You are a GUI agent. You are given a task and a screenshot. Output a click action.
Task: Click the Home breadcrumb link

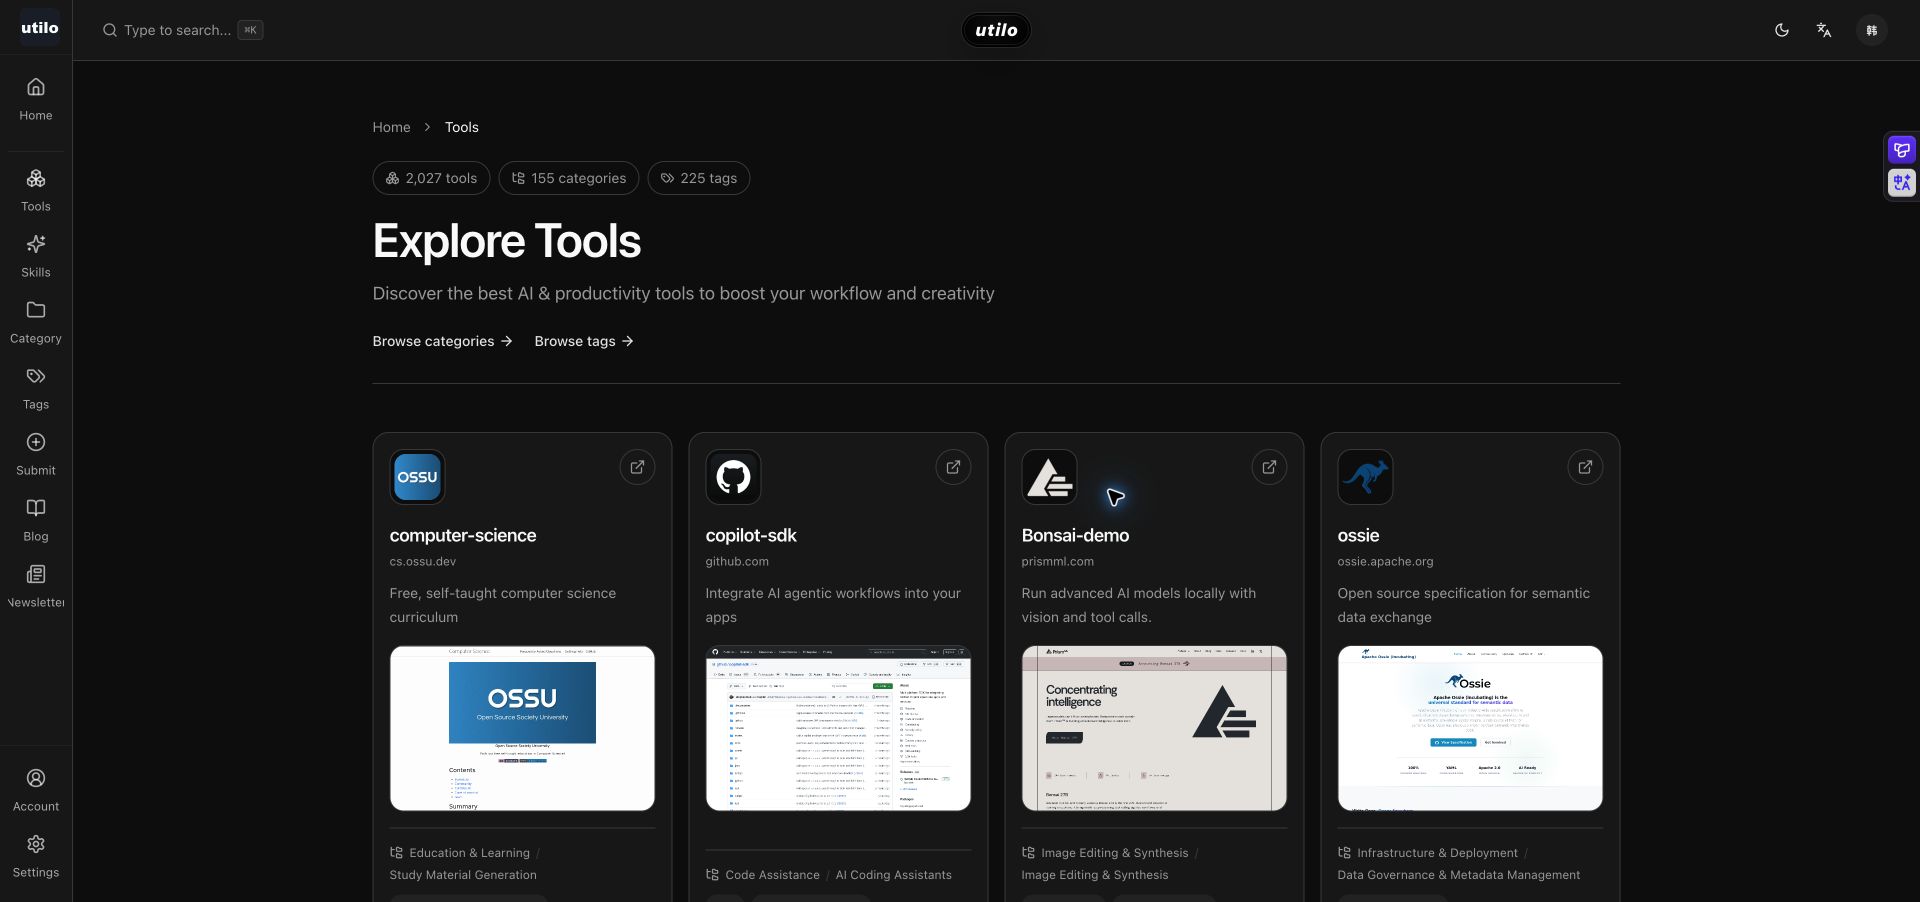(391, 127)
